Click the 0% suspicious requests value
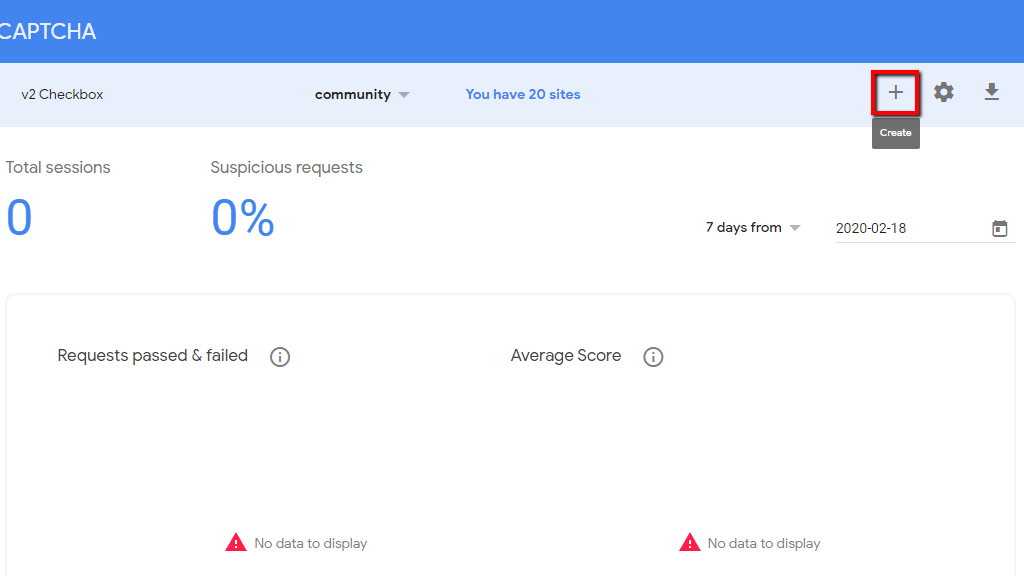This screenshot has height=576, width=1024. pos(242,217)
